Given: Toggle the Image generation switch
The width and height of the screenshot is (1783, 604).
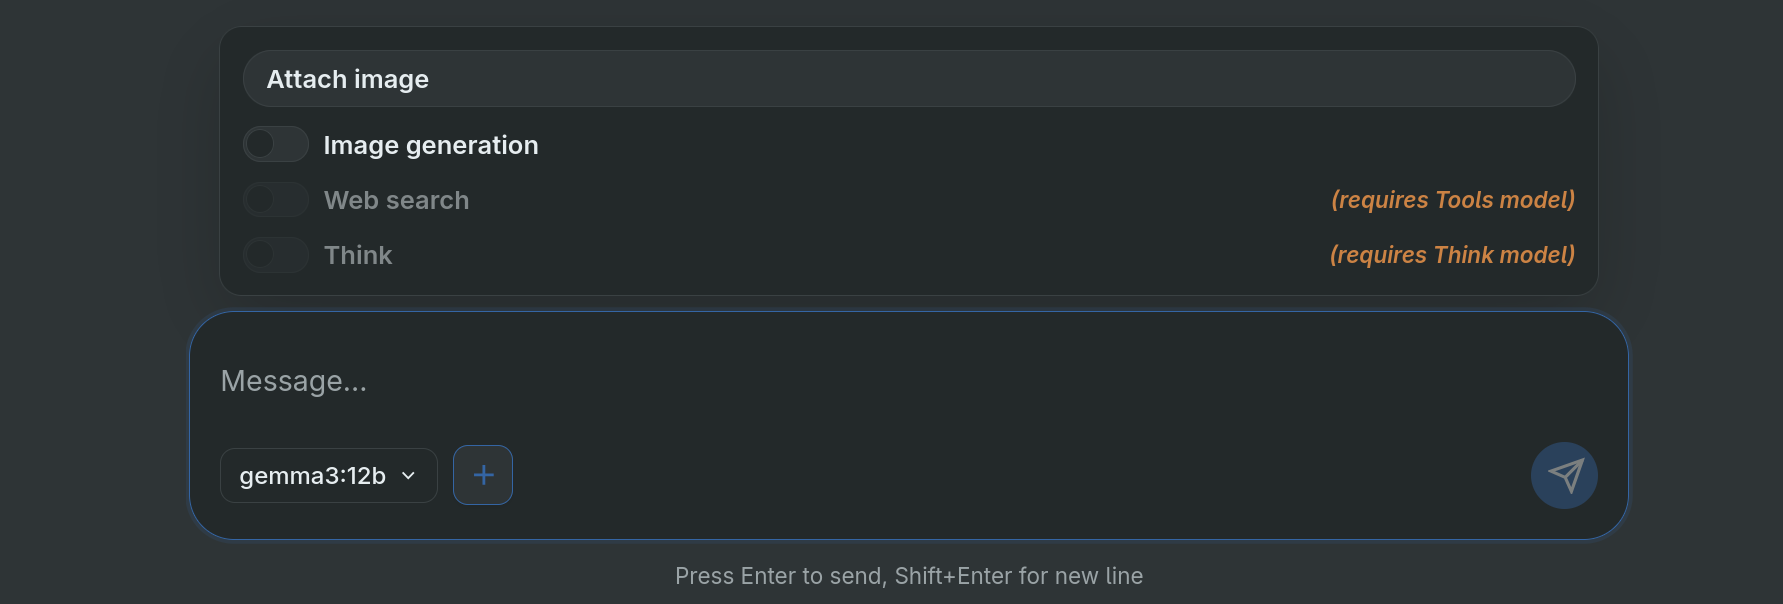Looking at the screenshot, I should click(276, 144).
